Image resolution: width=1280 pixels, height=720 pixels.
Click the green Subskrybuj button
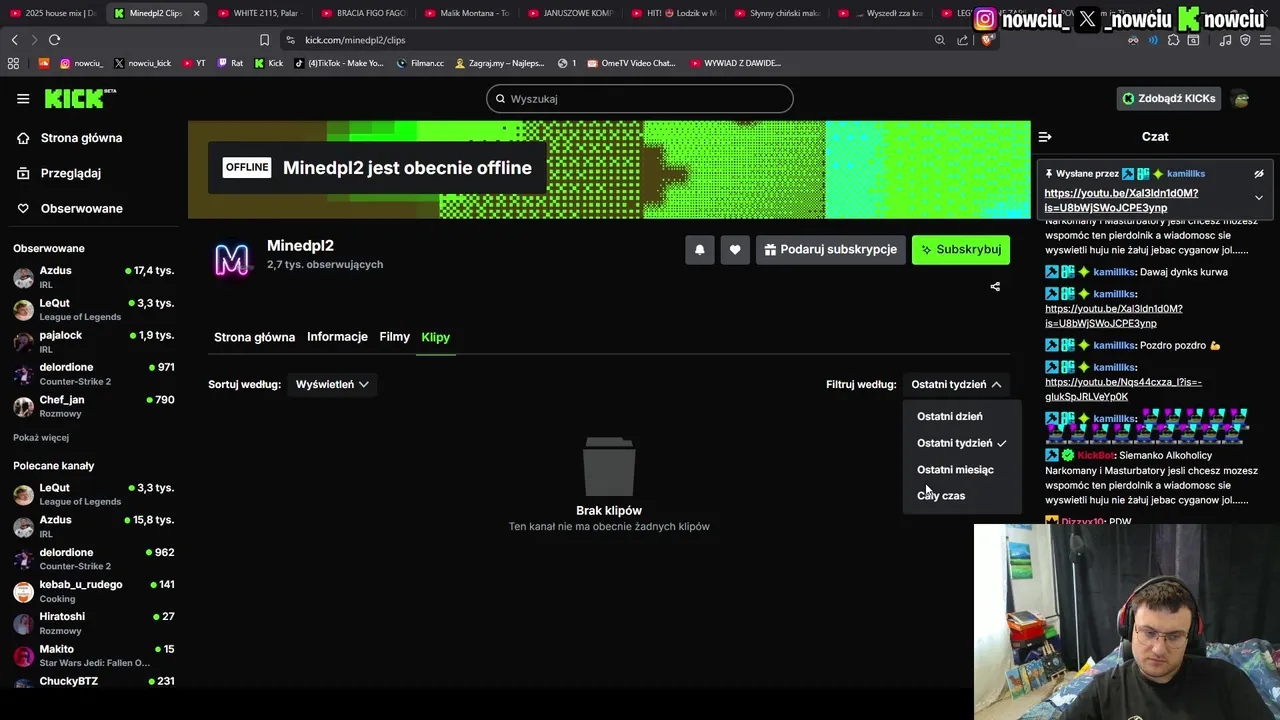coord(961,250)
